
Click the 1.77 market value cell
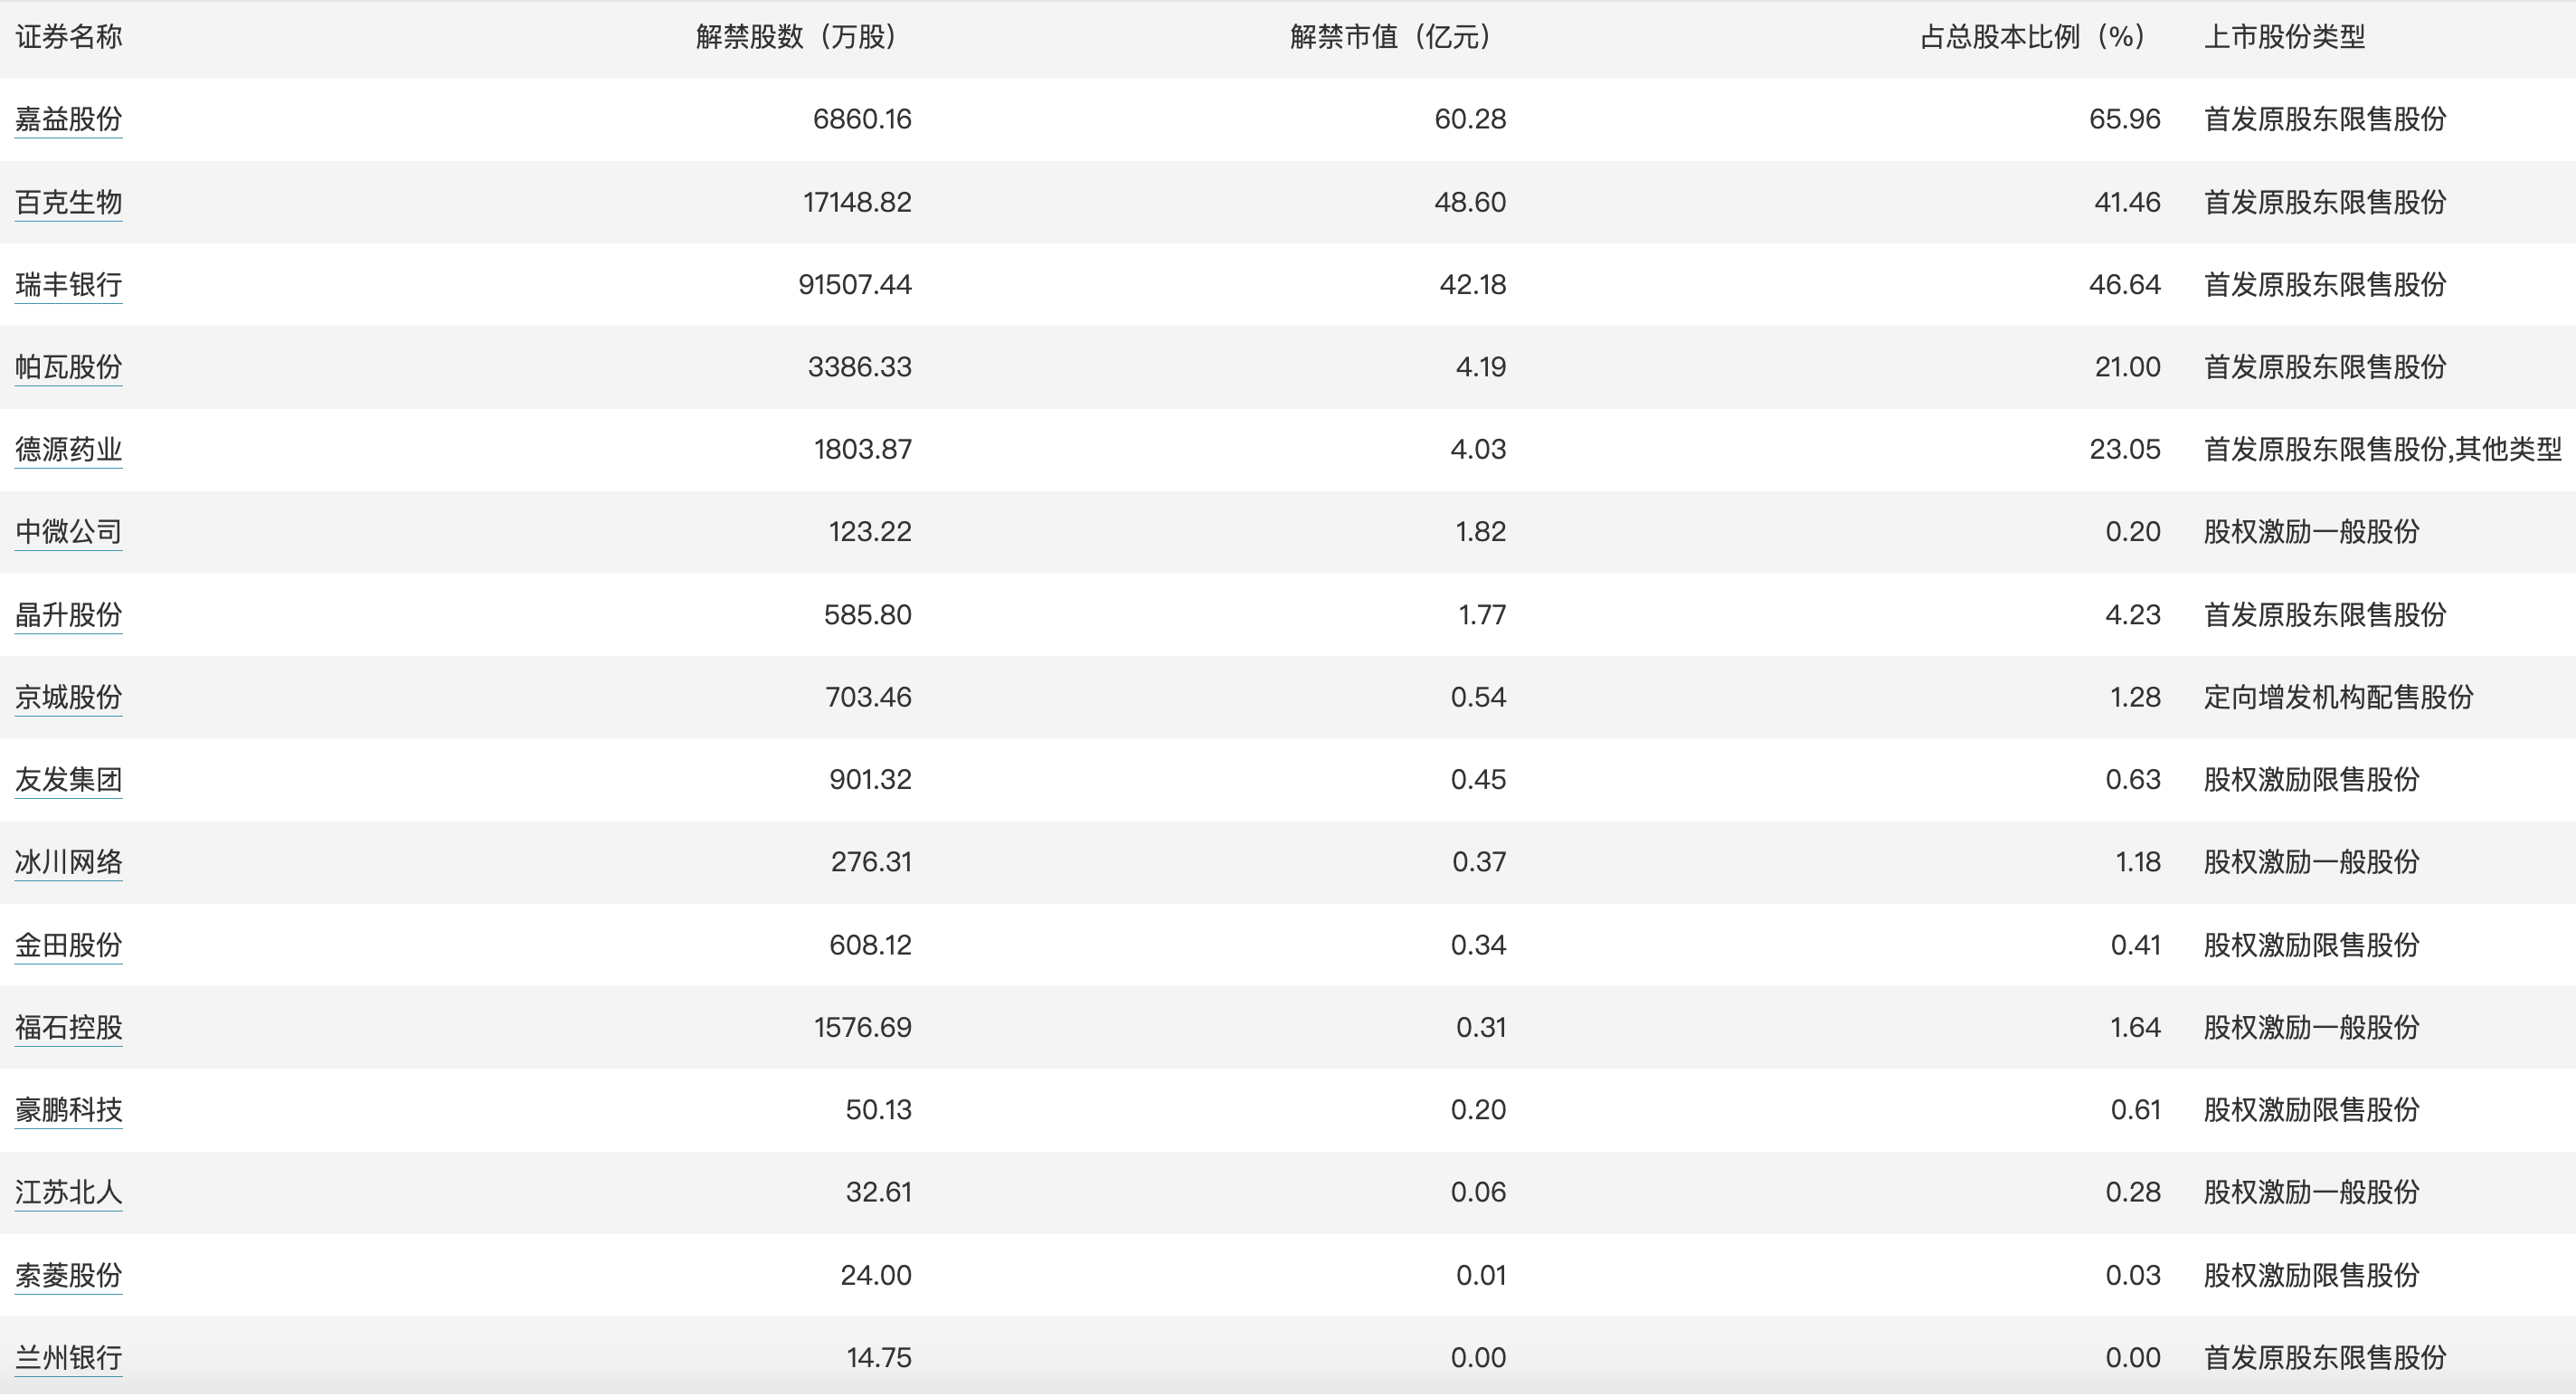pos(1482,615)
